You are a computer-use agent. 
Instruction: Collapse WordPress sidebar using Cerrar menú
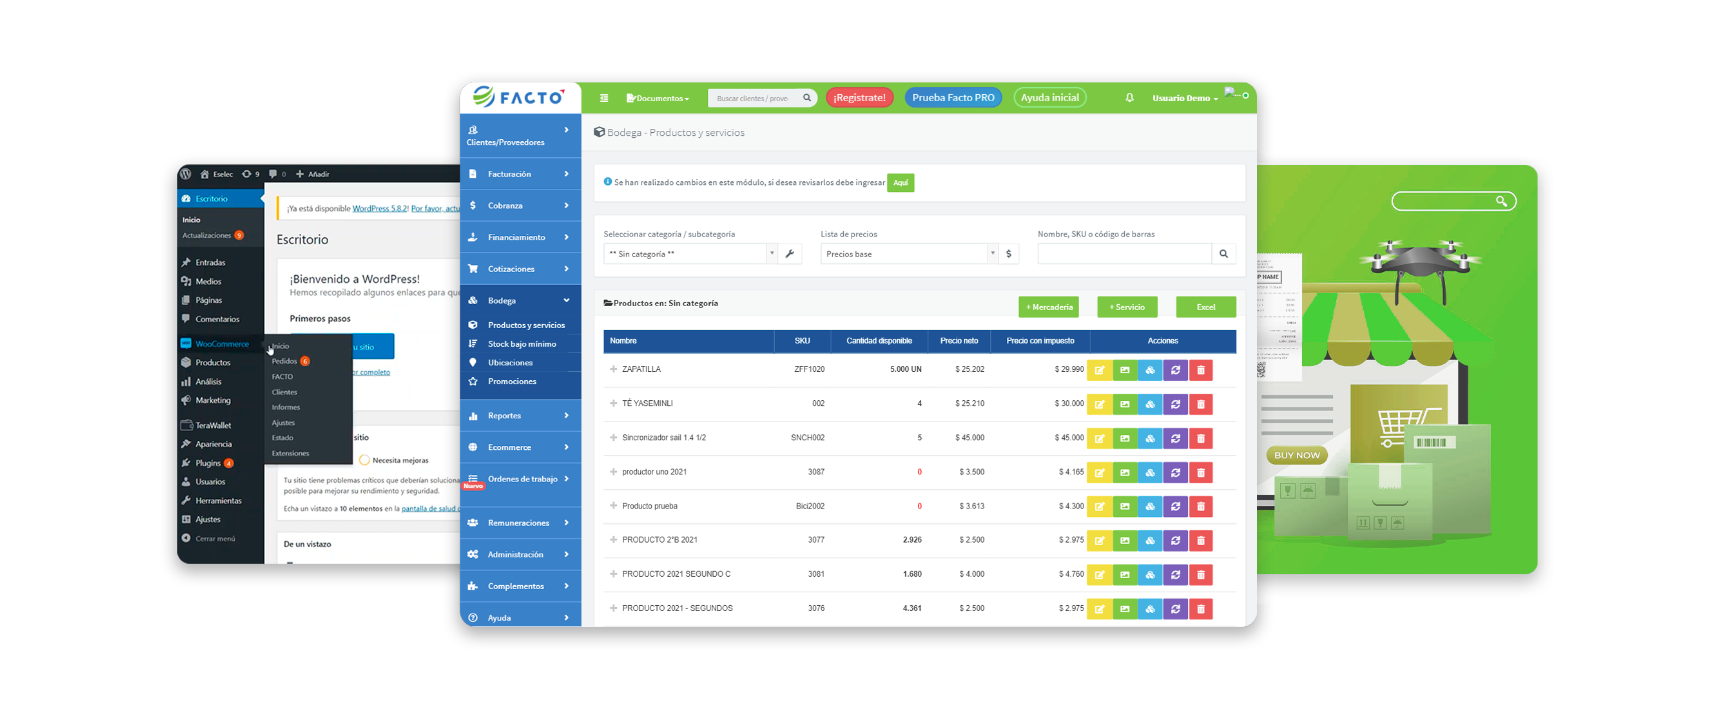tap(215, 539)
